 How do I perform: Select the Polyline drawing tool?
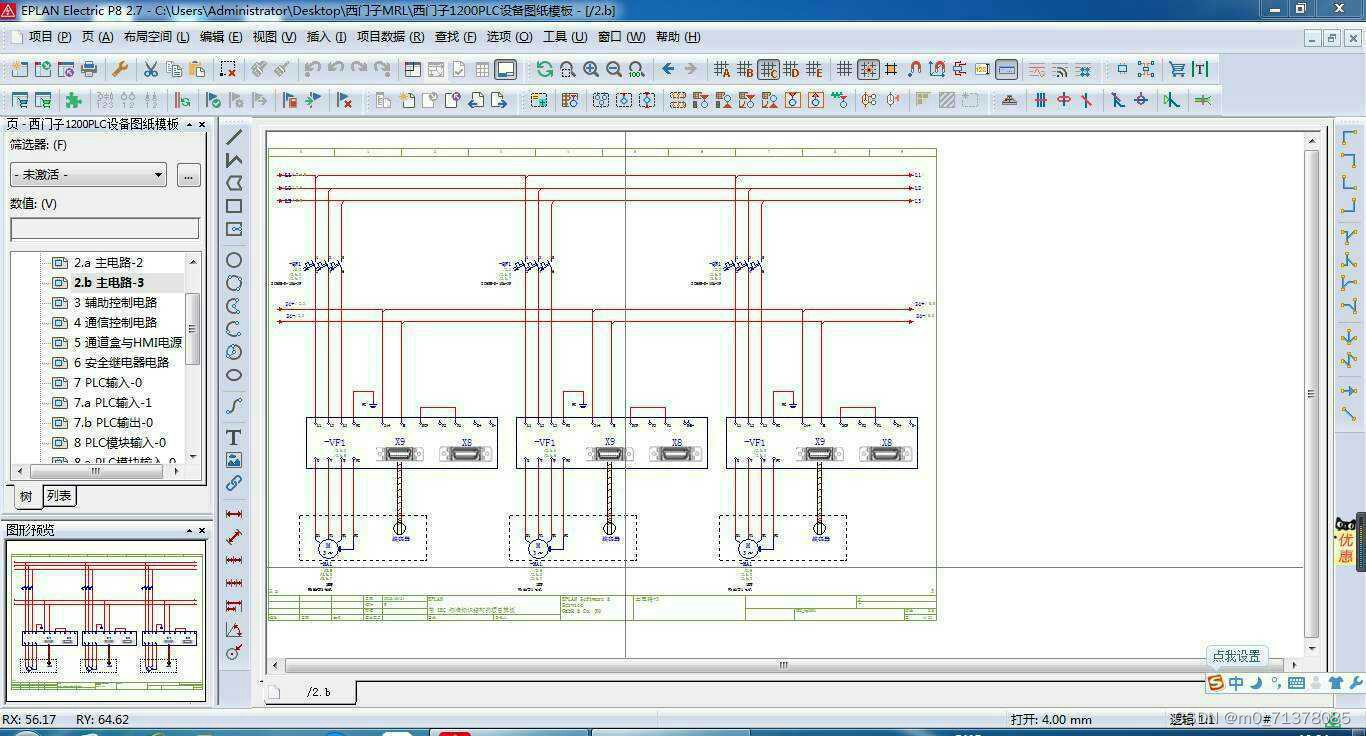[234, 160]
